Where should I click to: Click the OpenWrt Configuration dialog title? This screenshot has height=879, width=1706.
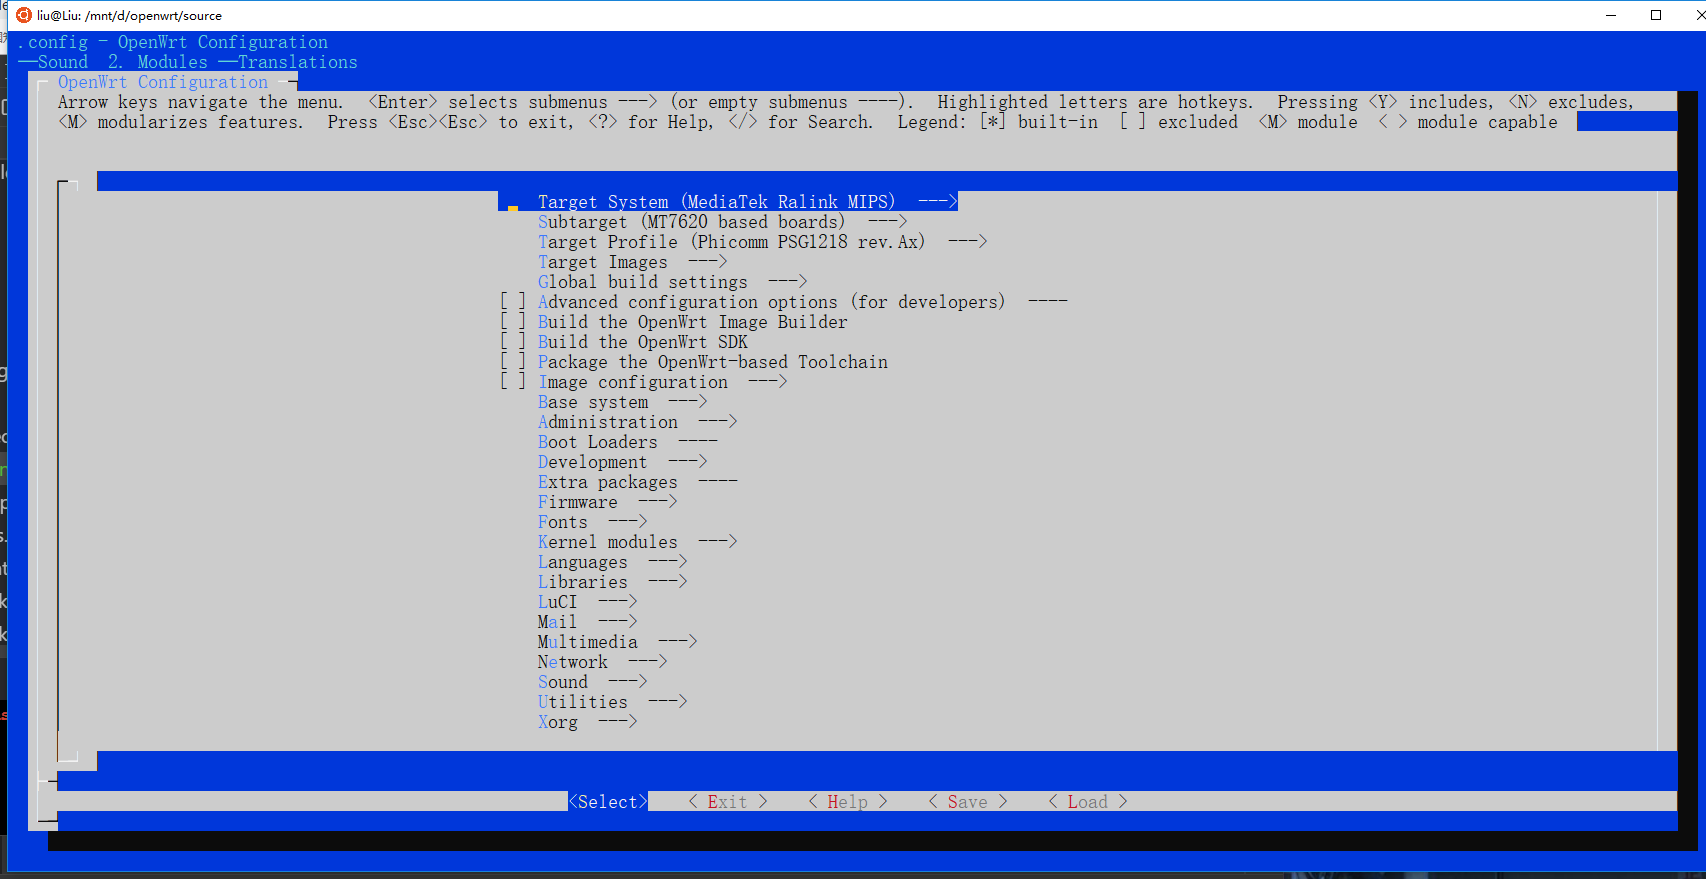[x=163, y=82]
